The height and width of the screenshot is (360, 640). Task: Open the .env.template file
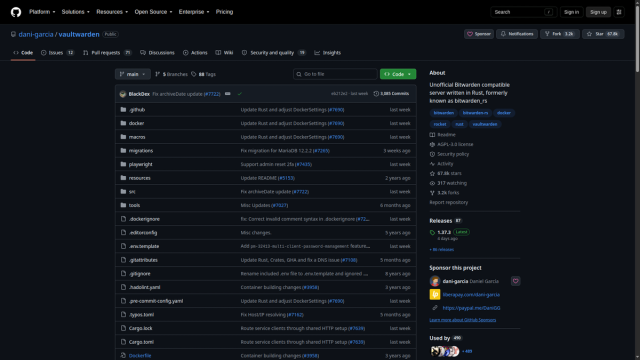tap(144, 247)
